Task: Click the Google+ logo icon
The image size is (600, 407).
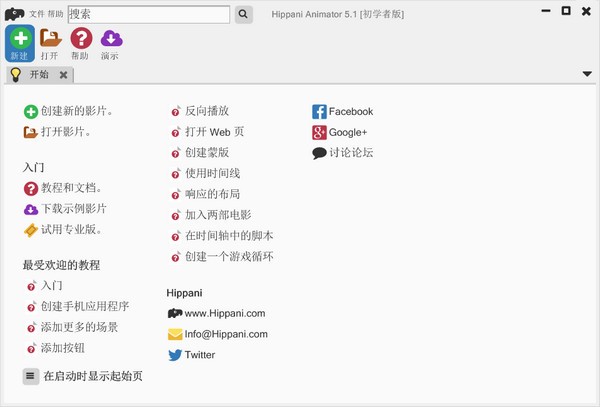Action: click(x=319, y=132)
